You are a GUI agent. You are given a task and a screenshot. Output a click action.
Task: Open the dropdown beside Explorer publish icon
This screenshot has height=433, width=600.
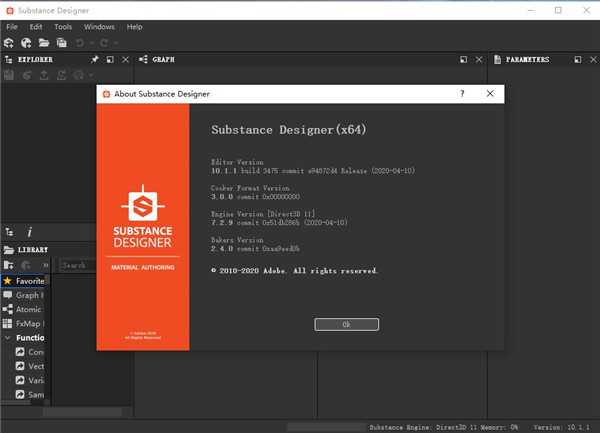point(91,75)
